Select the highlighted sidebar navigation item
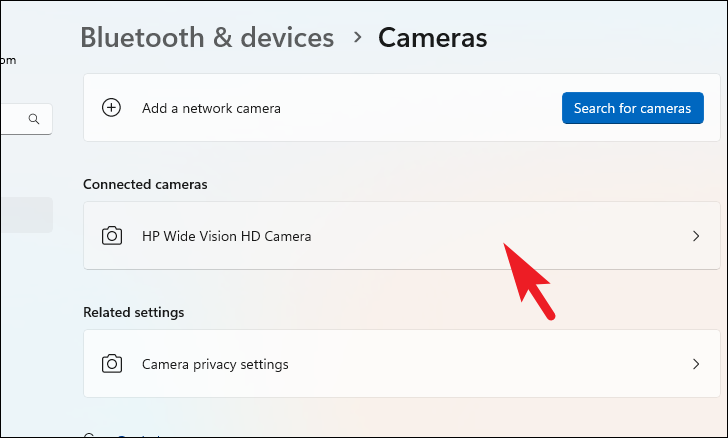 coord(26,215)
